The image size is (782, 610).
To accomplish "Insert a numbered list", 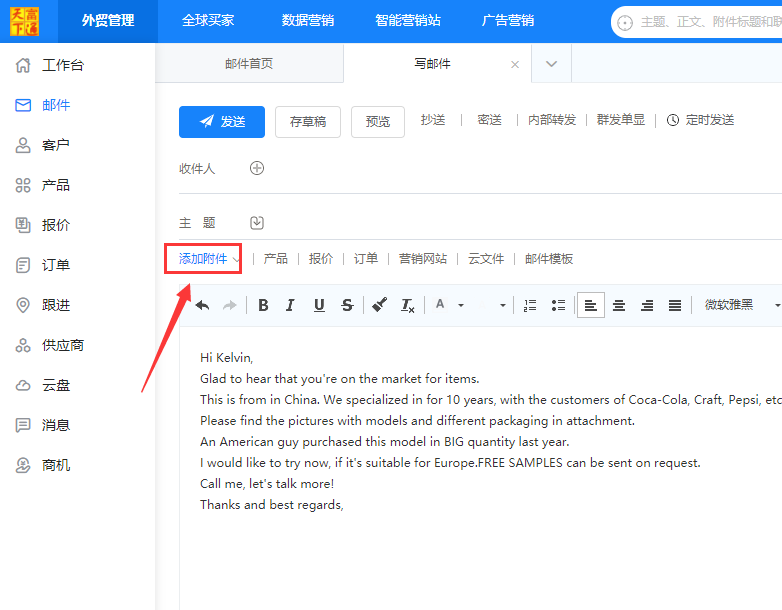I will click(530, 305).
